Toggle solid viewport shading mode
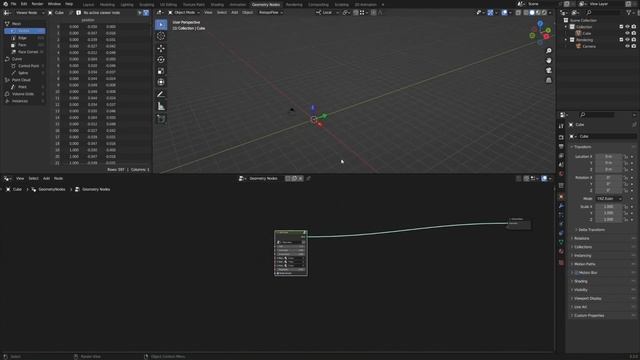 (532, 13)
